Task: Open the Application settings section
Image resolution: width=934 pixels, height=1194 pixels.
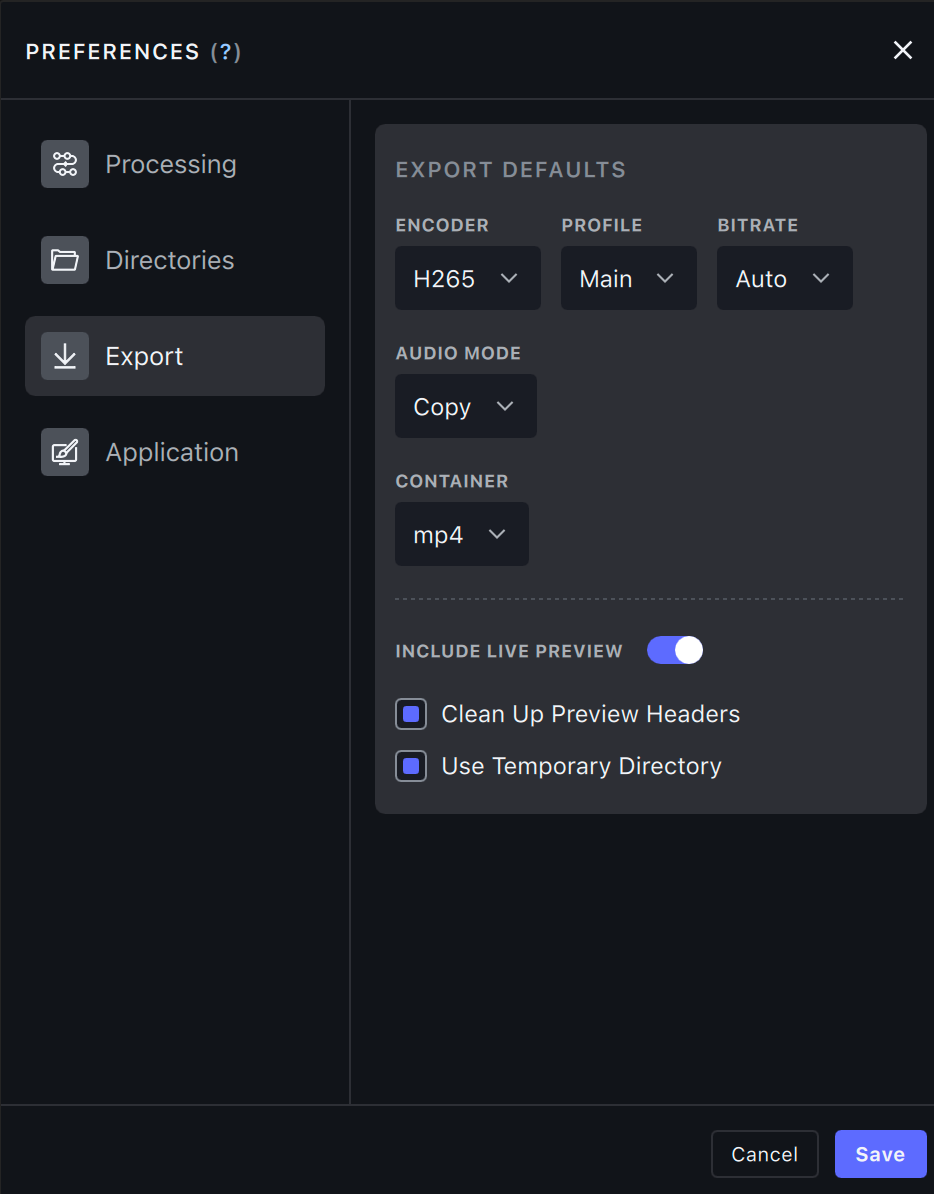Action: [x=172, y=452]
